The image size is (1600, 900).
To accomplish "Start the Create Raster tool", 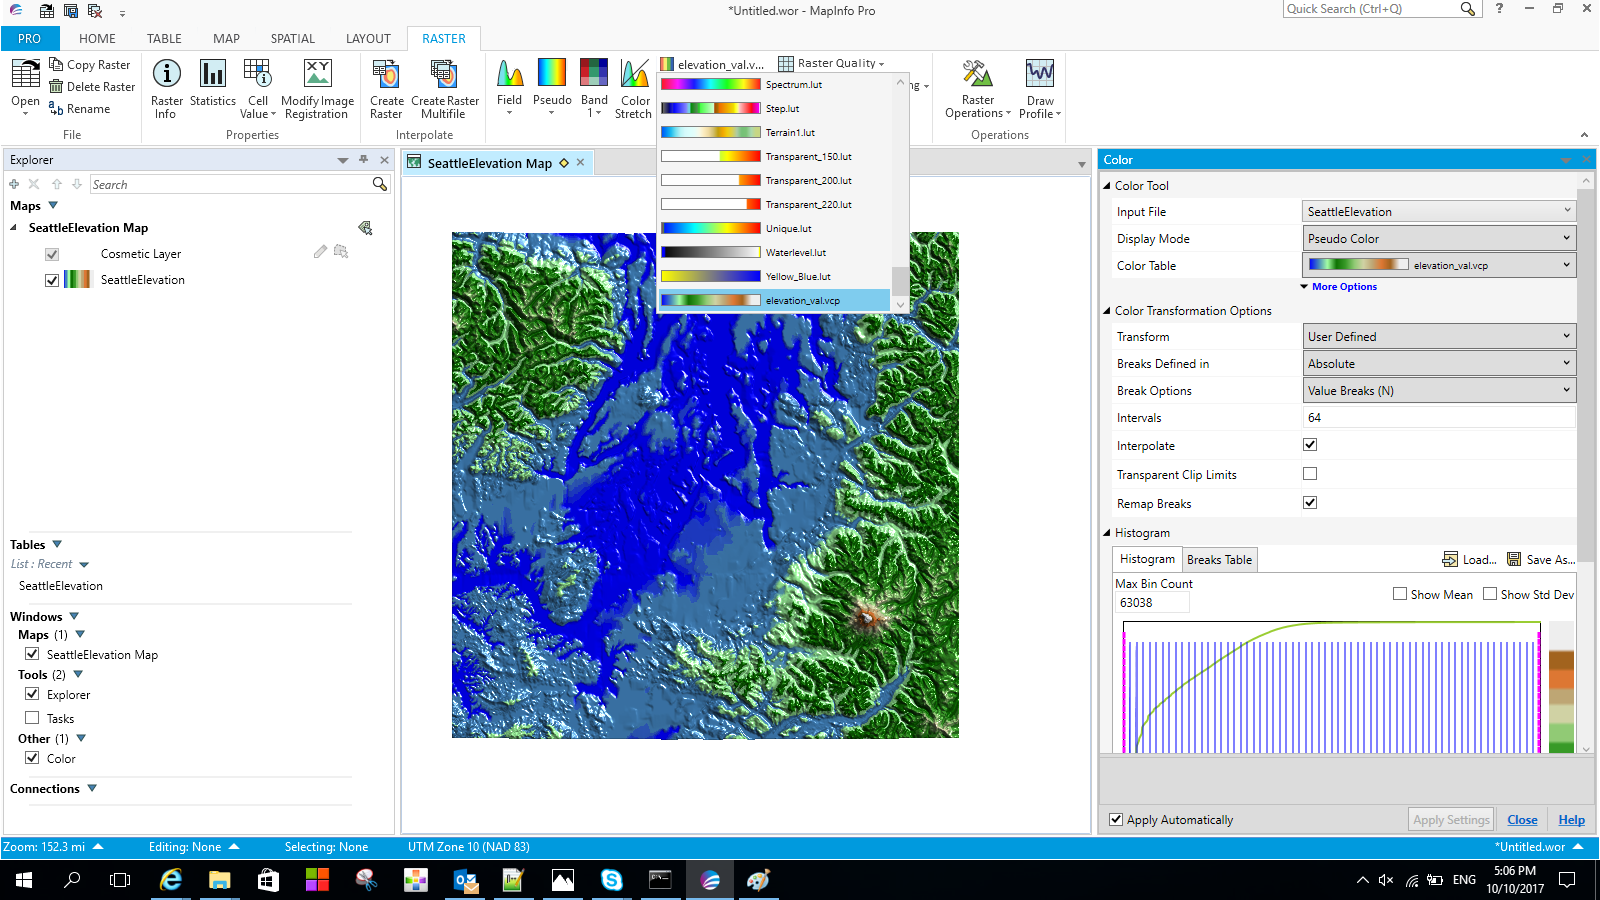I will 386,88.
